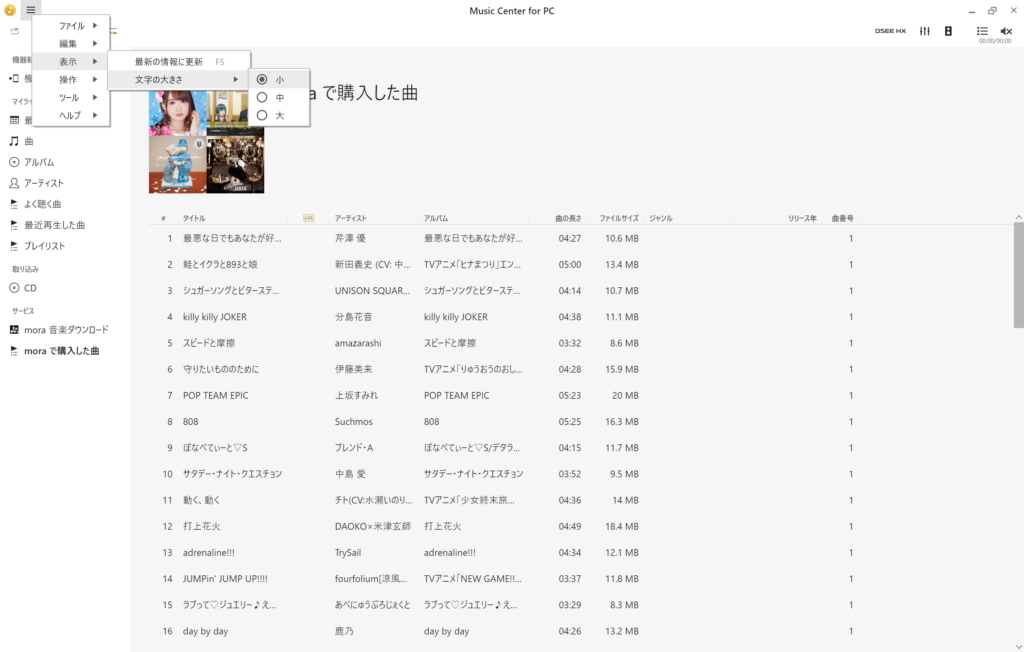Click the cake album cover thumbnail
Viewport: 1024px width, 652px height.
[x=178, y=165]
